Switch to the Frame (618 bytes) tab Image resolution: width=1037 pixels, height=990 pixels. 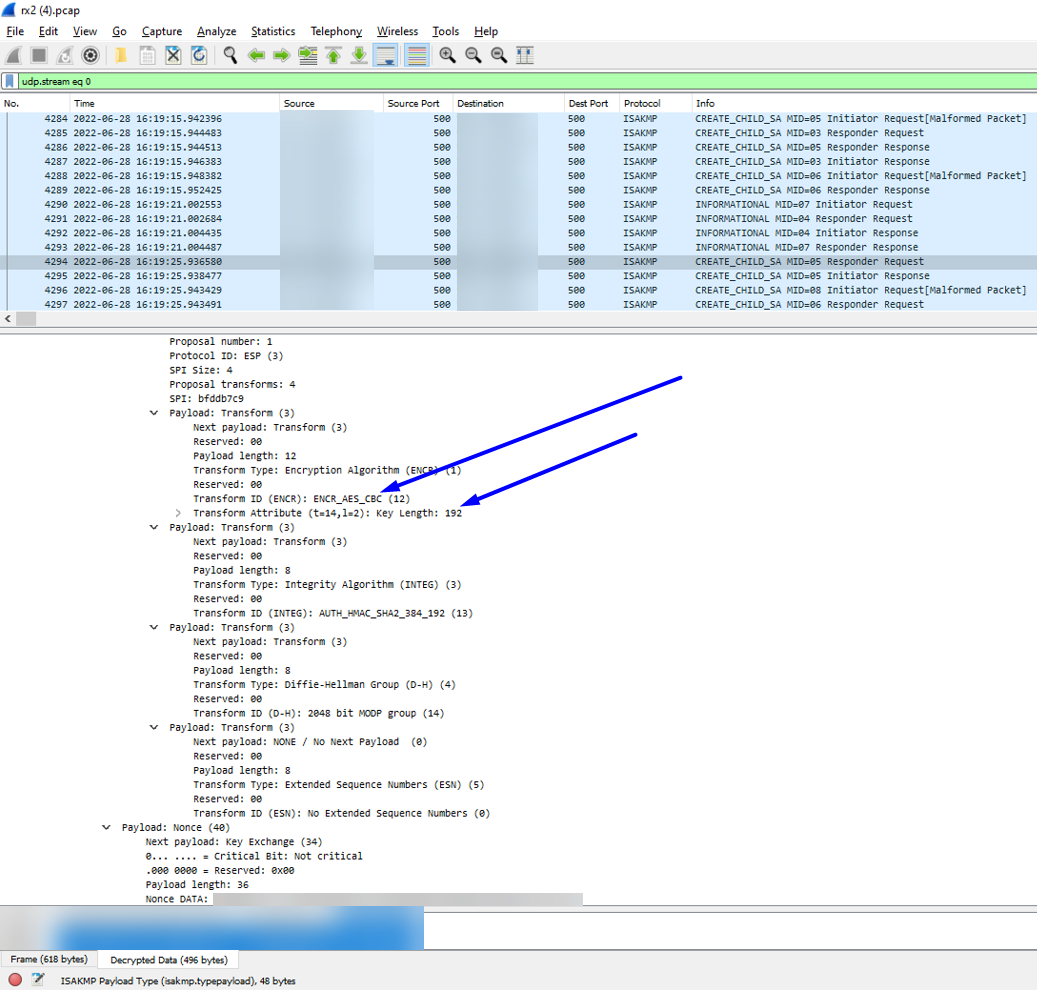click(48, 959)
